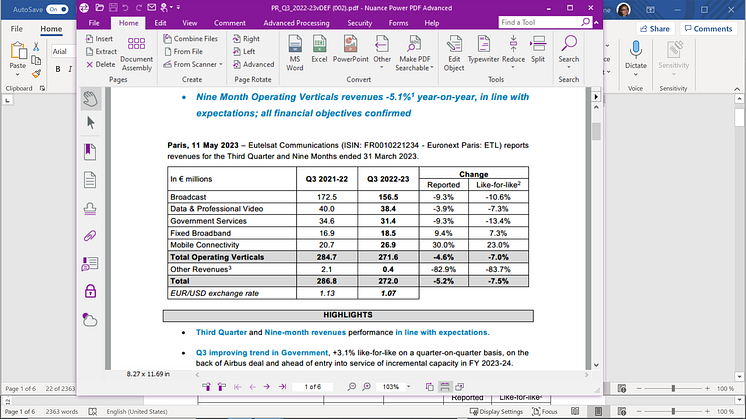Select the arrow Select tool in the sidebar
The height and width of the screenshot is (419, 746).
[x=90, y=123]
